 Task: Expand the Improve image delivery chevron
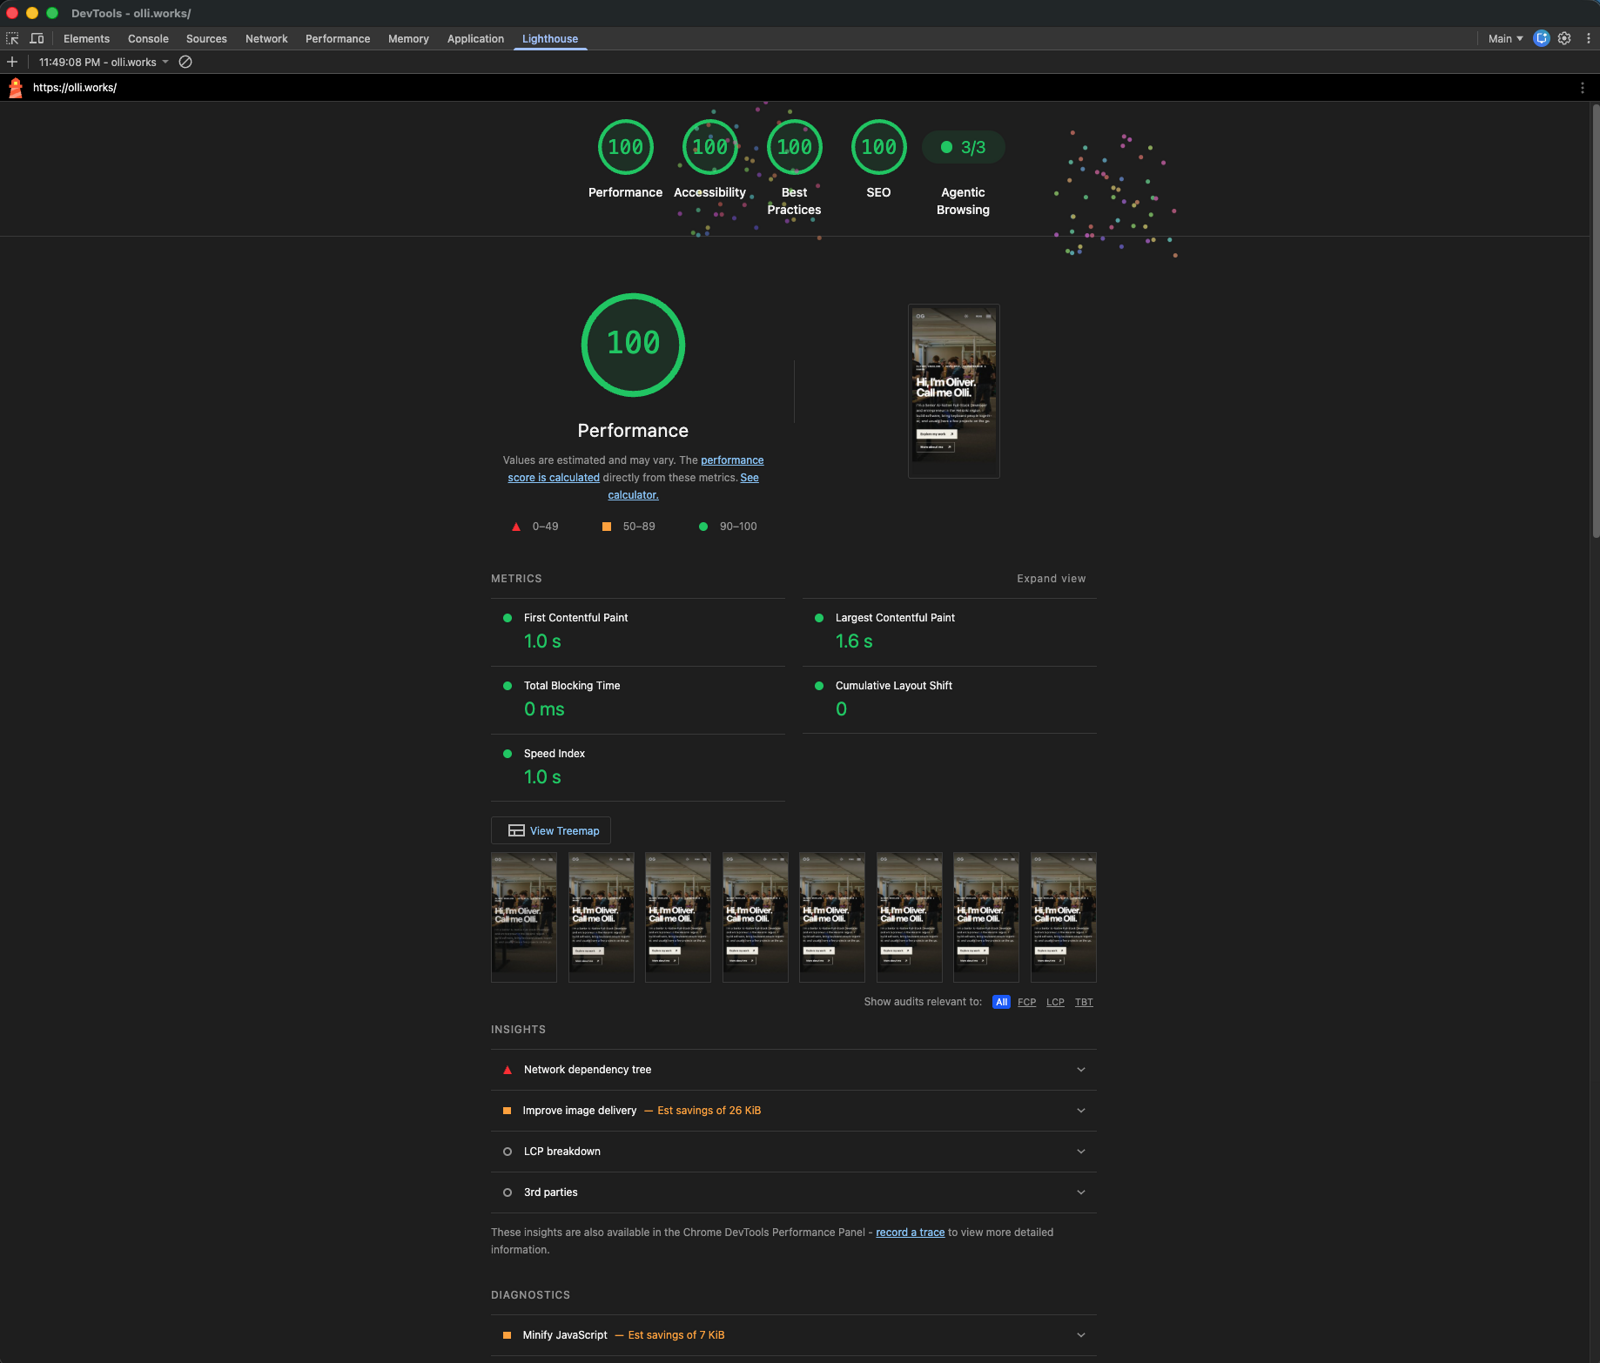click(1081, 1111)
